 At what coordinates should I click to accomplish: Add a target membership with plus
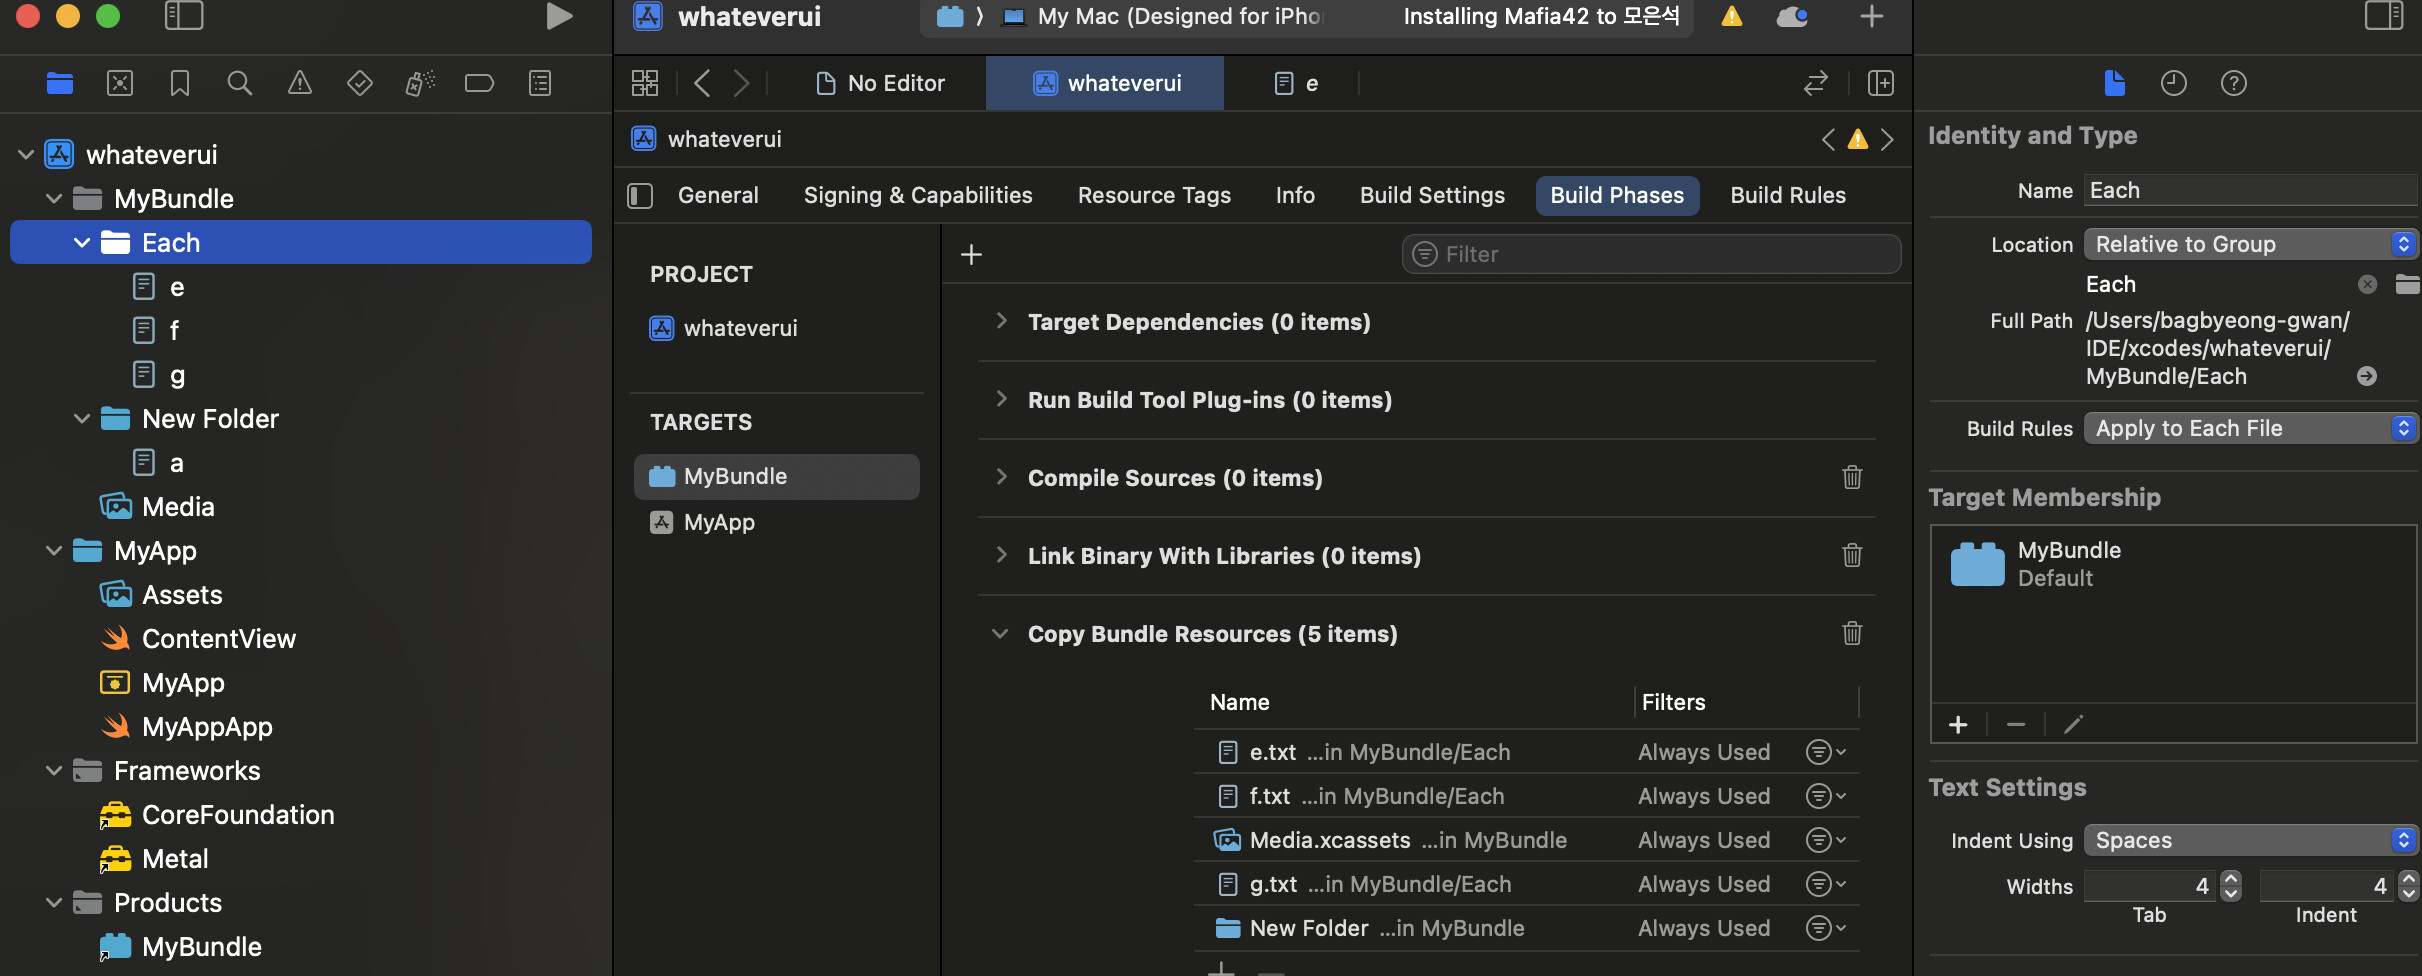coord(1958,724)
